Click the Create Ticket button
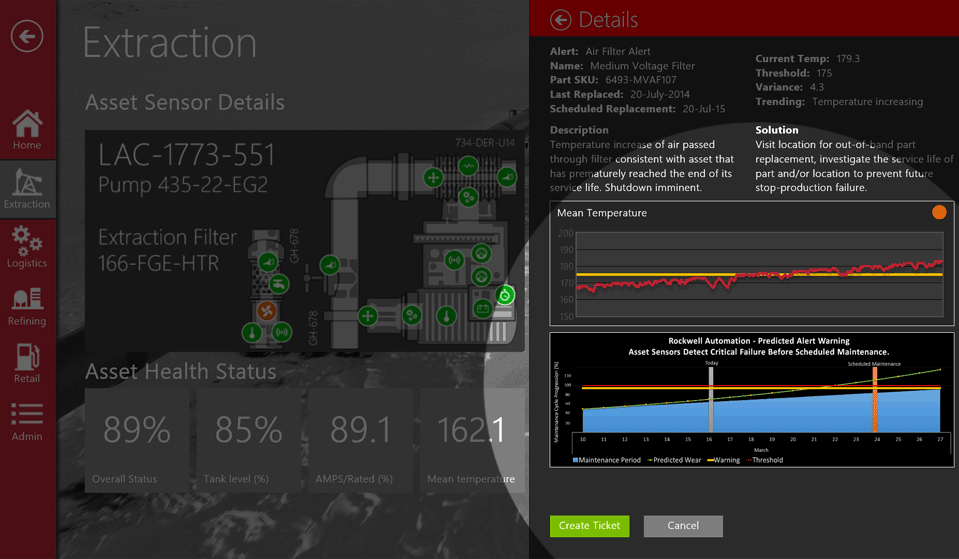Image resolution: width=959 pixels, height=559 pixels. 589,526
